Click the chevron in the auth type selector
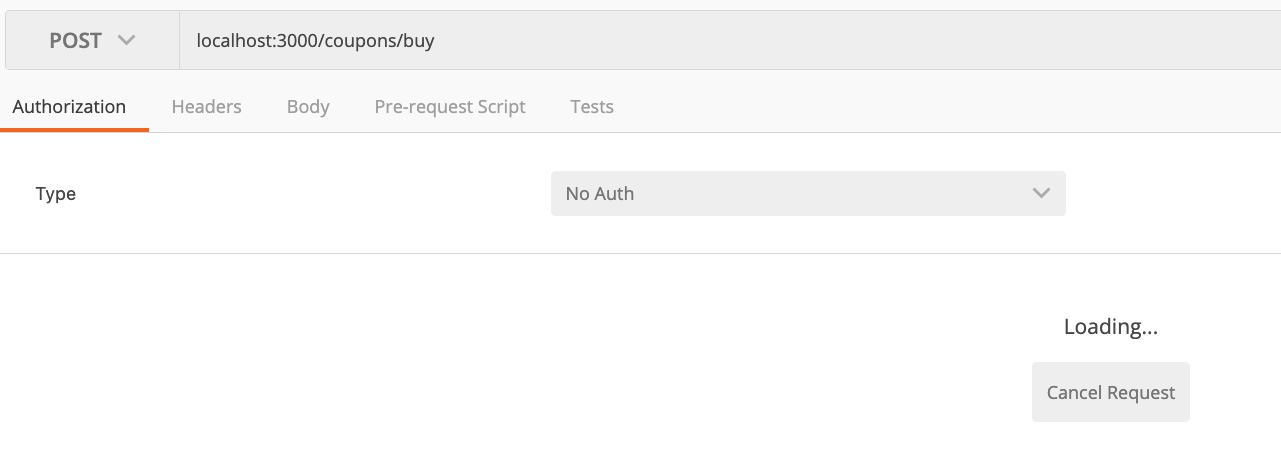1281x453 pixels. (x=1041, y=194)
